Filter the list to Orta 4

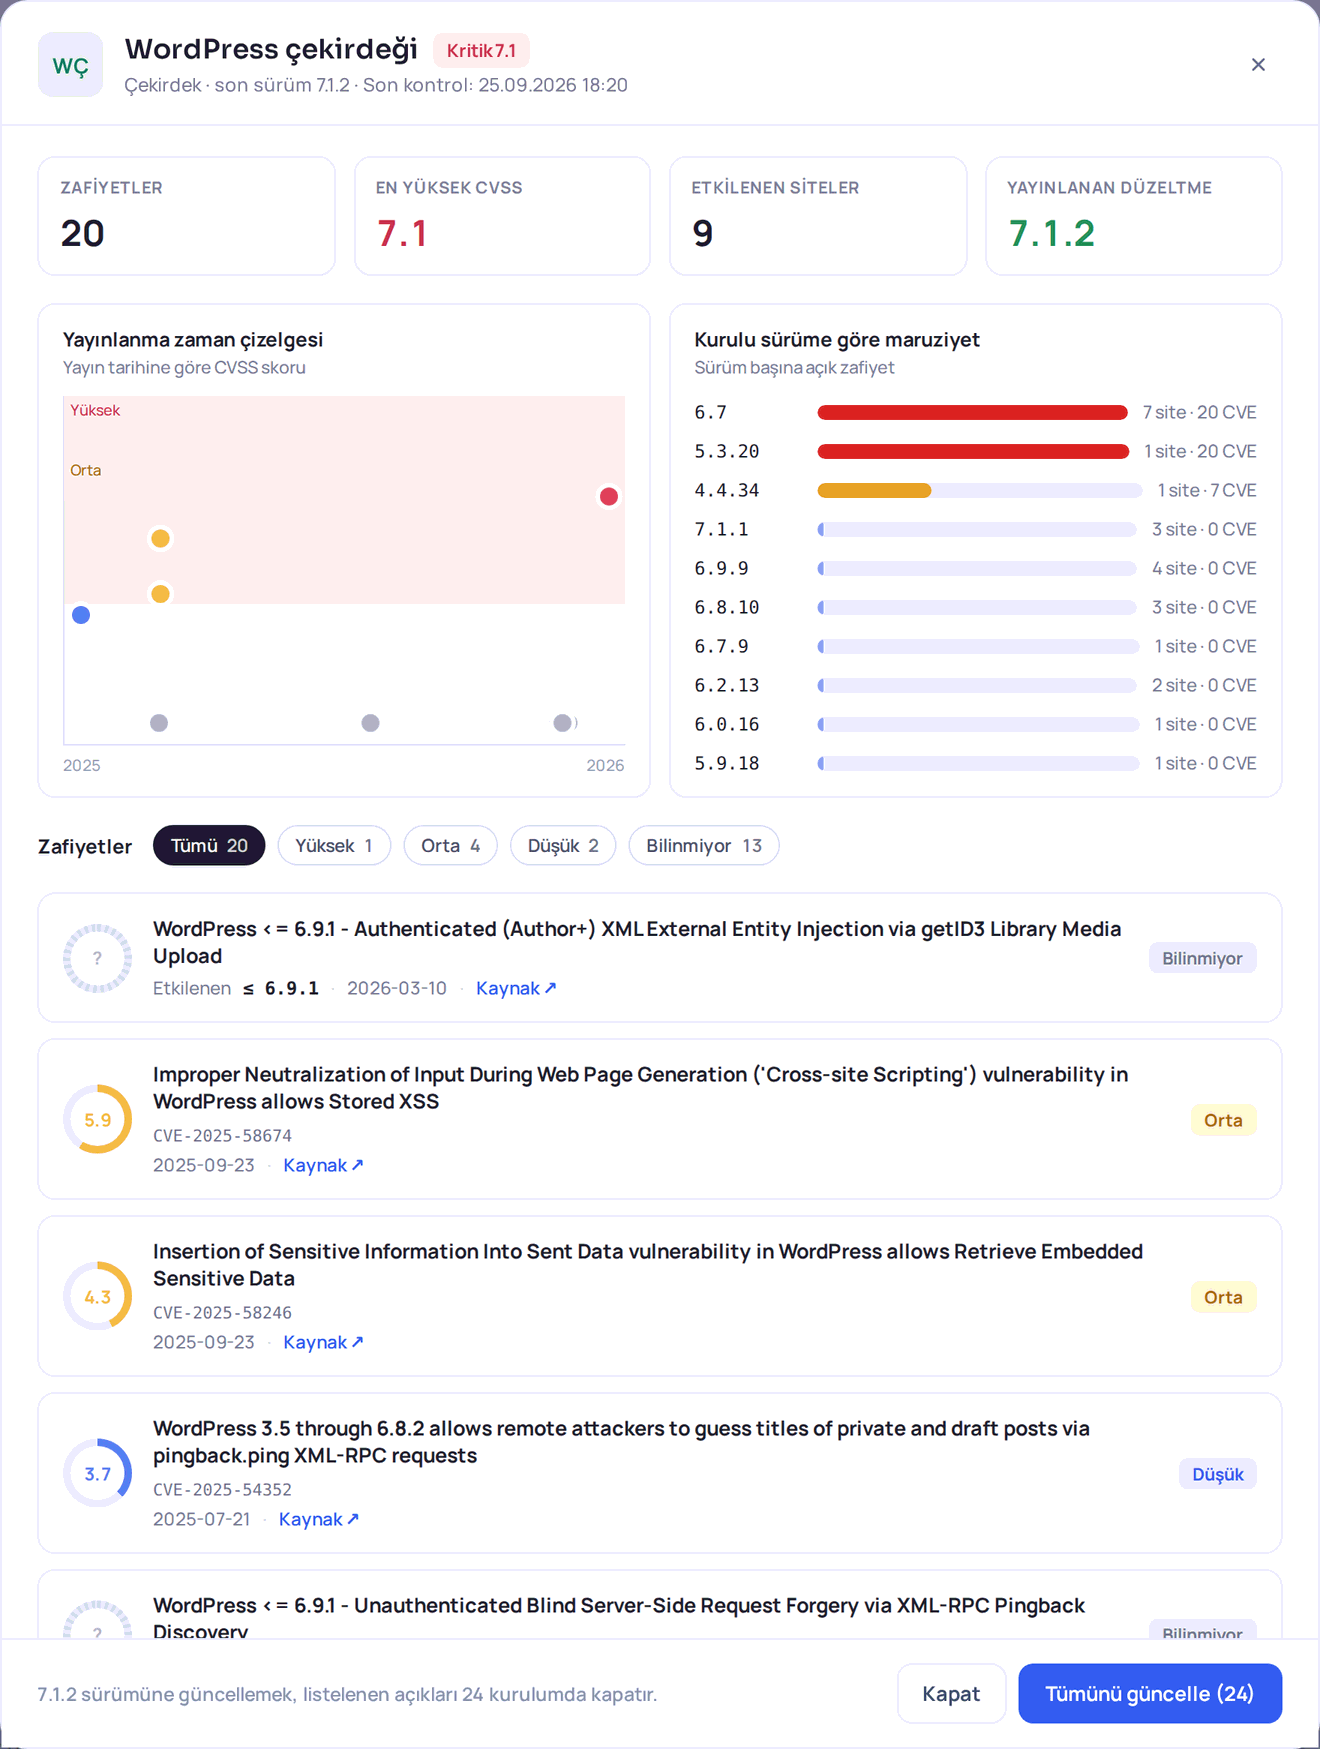pos(450,846)
